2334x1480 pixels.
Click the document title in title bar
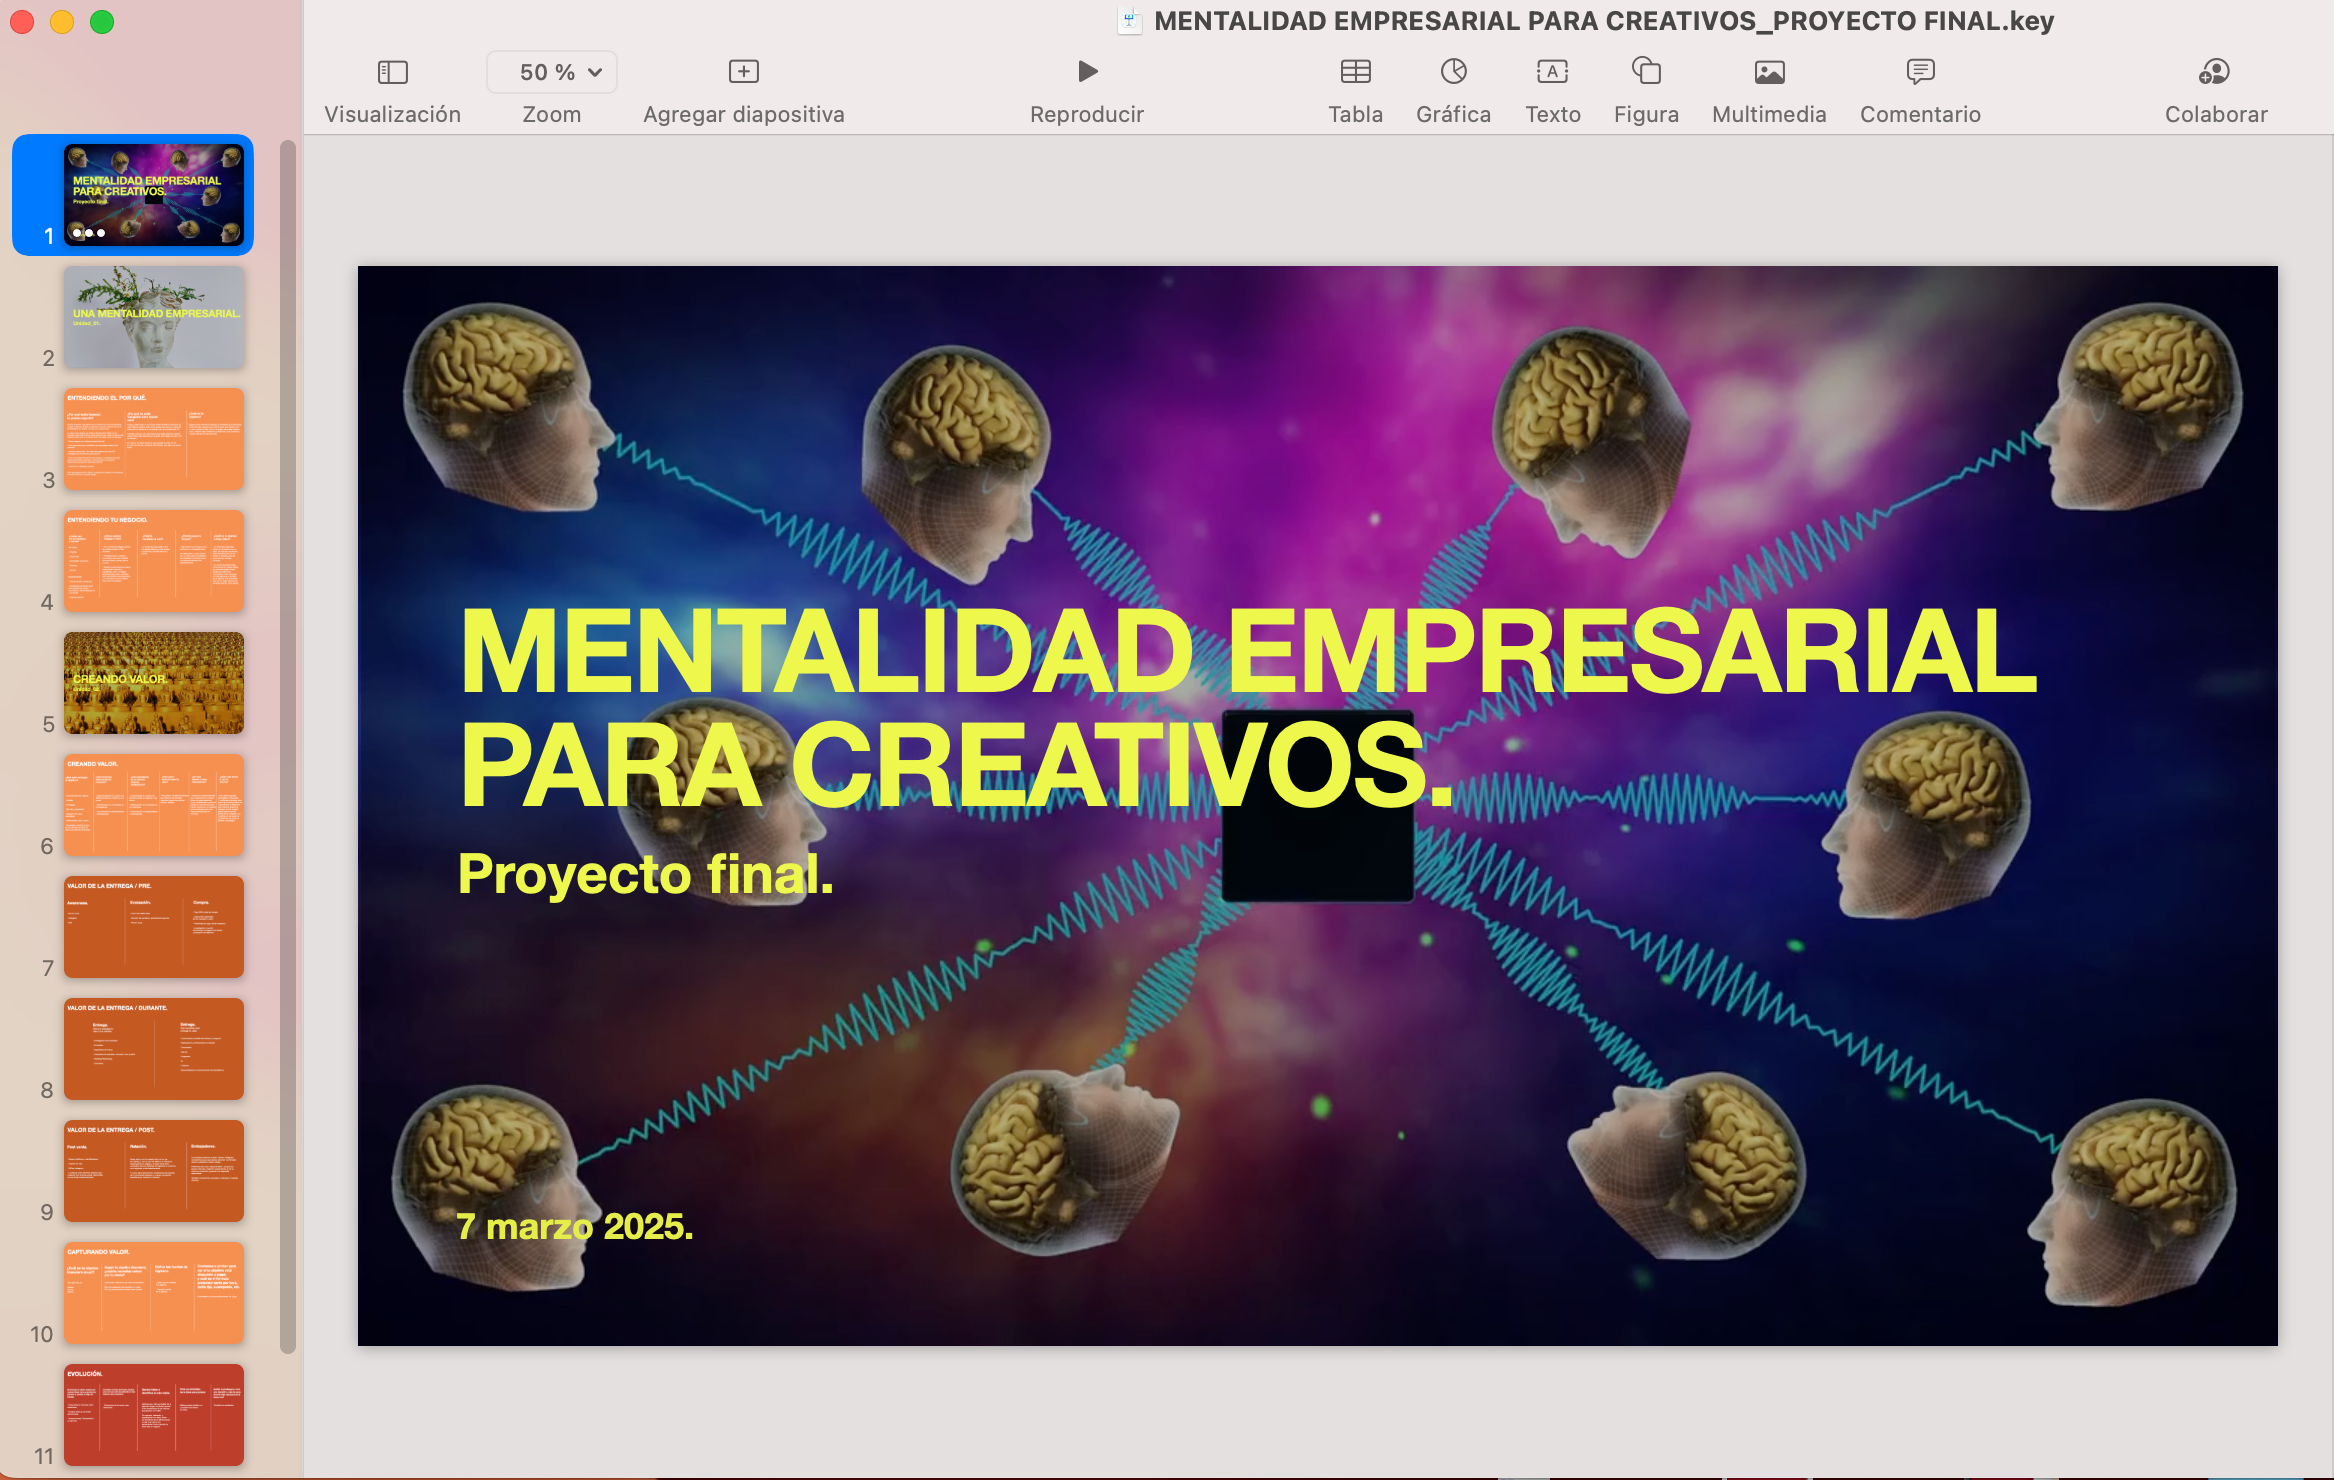(x=1603, y=21)
